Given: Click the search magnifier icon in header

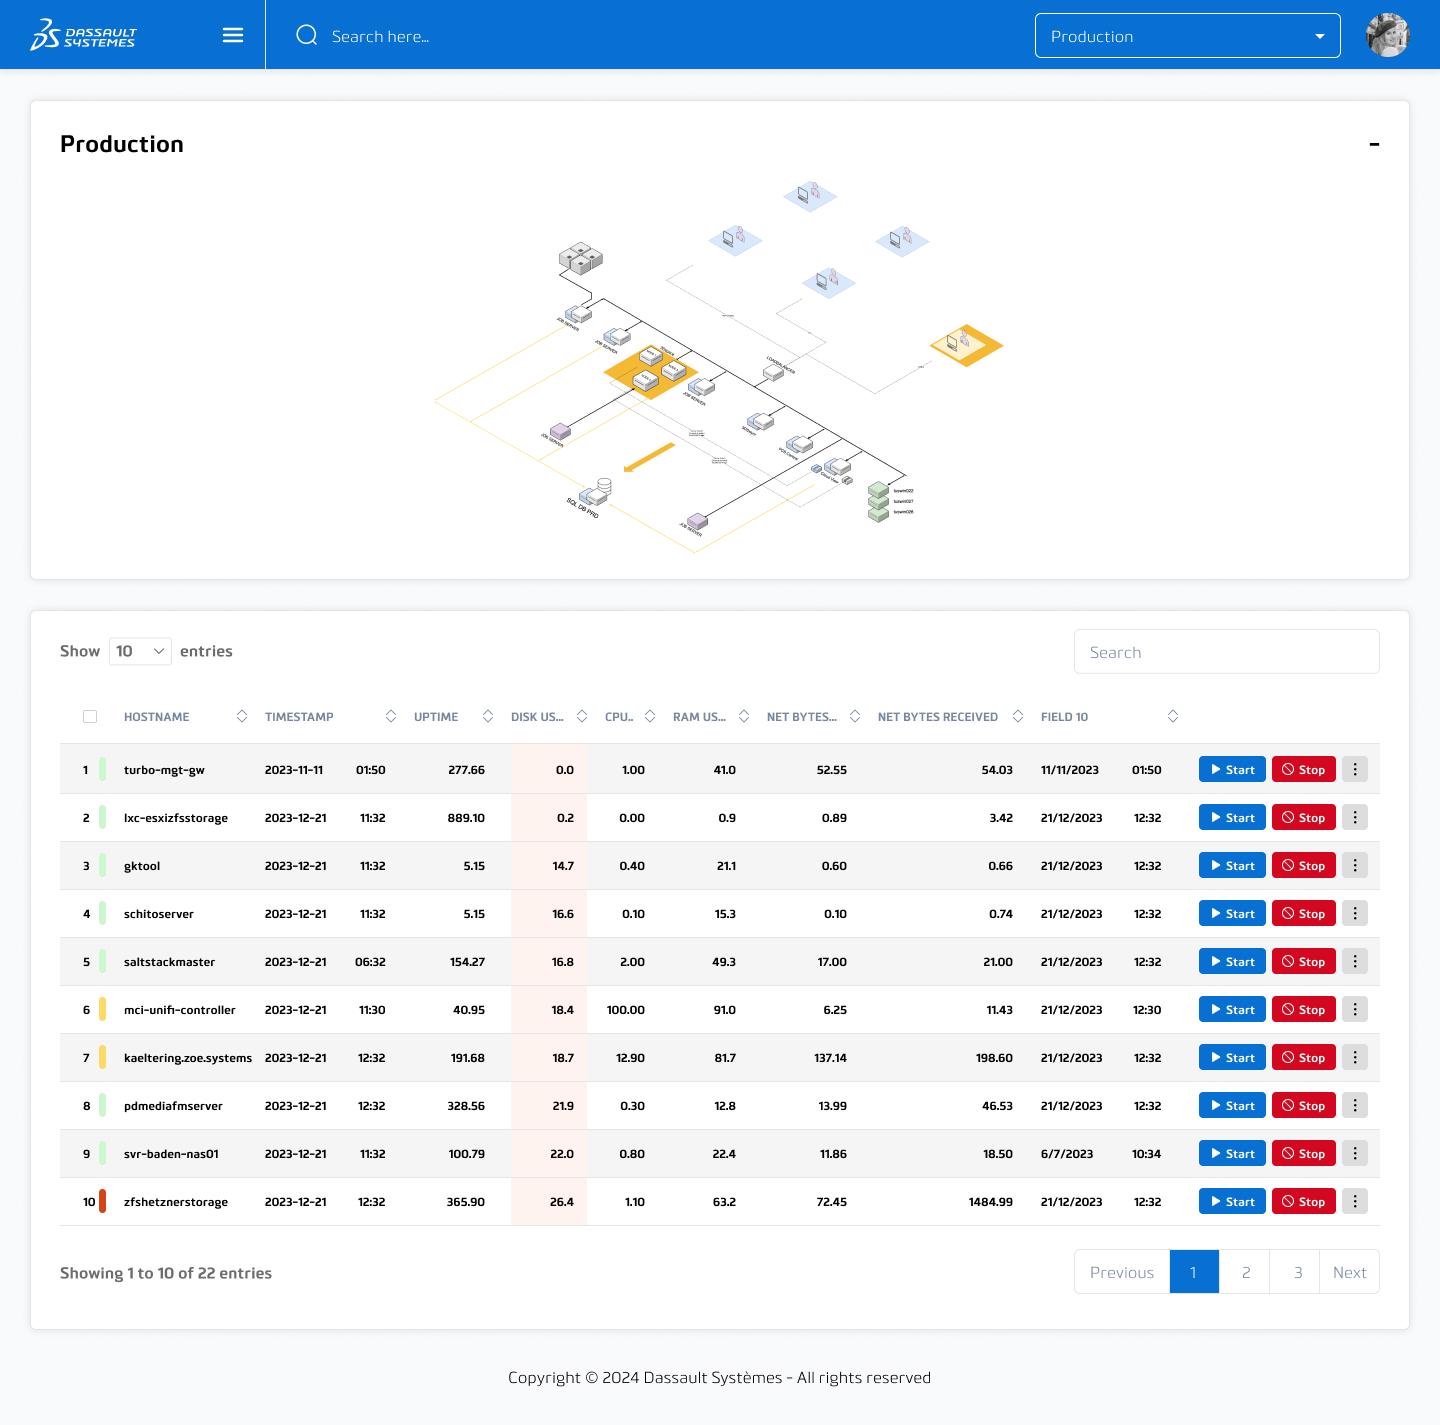Looking at the screenshot, I should pyautogui.click(x=307, y=35).
